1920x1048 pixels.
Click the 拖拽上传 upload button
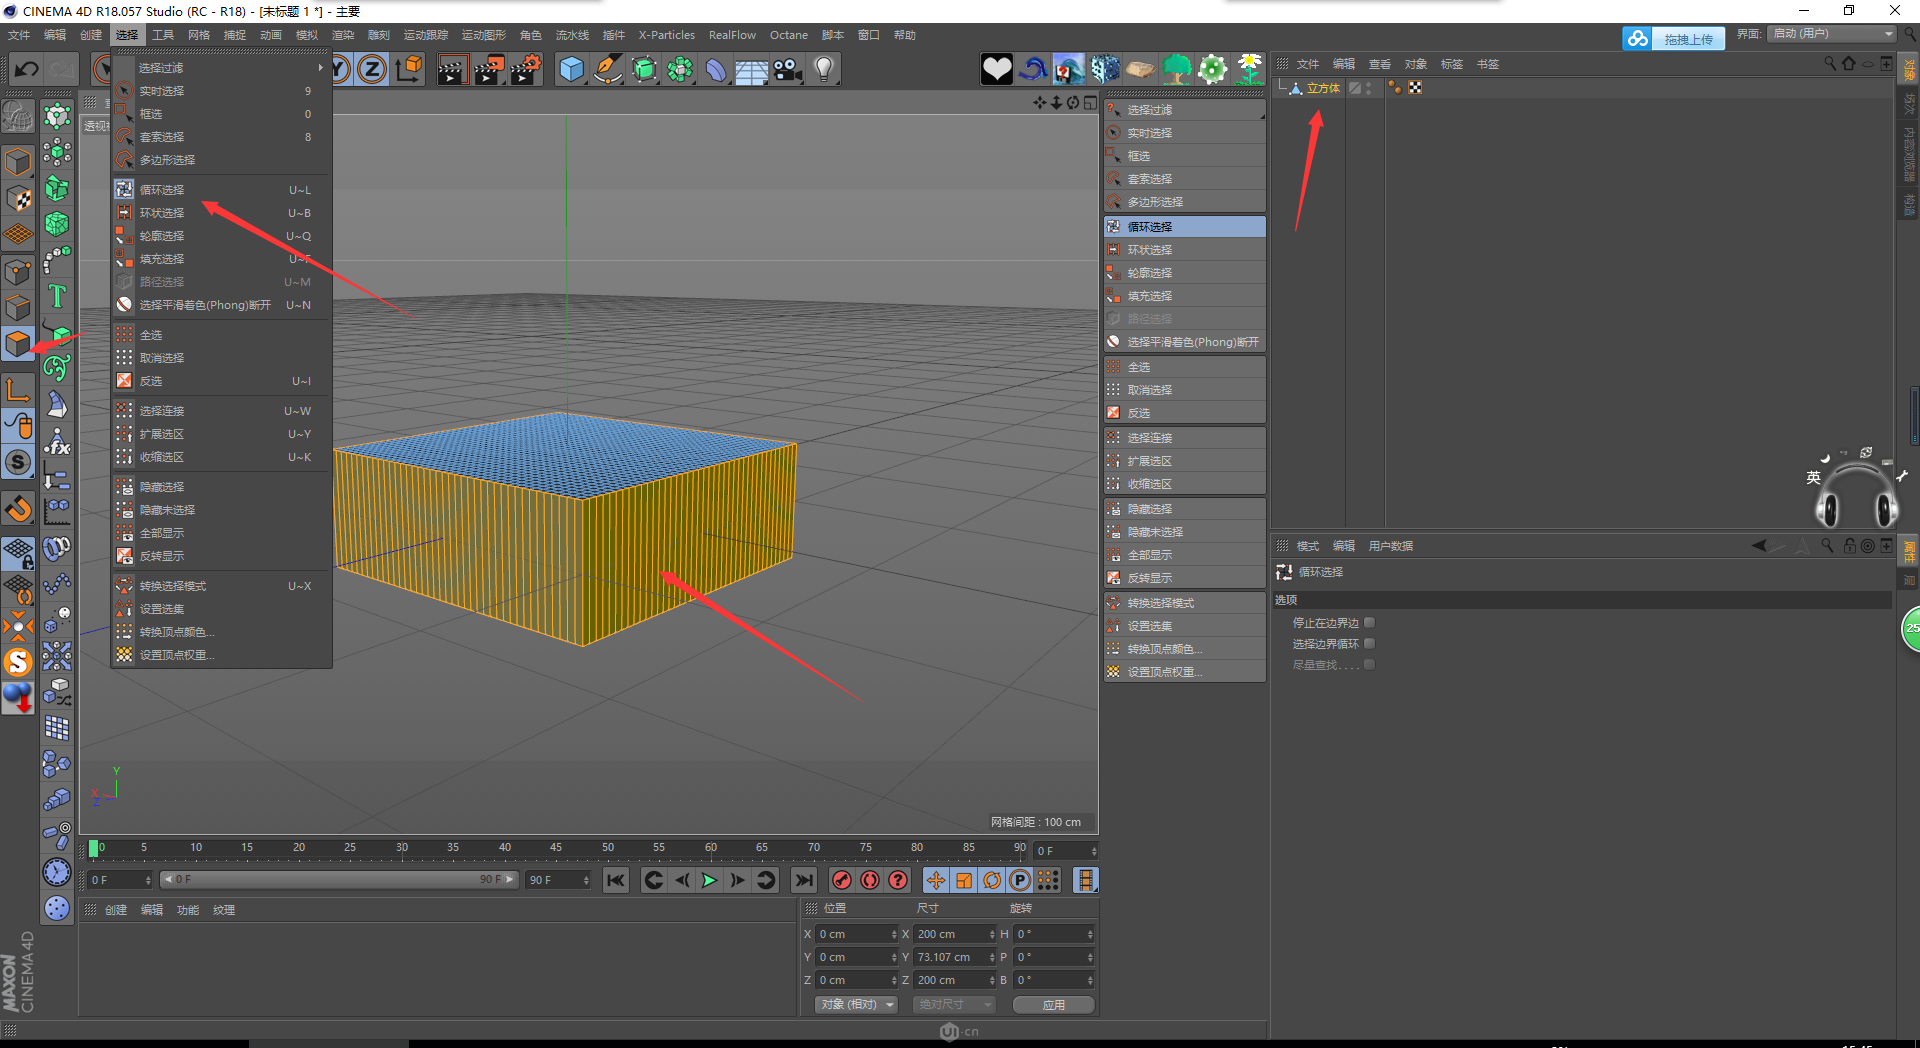[x=1687, y=39]
